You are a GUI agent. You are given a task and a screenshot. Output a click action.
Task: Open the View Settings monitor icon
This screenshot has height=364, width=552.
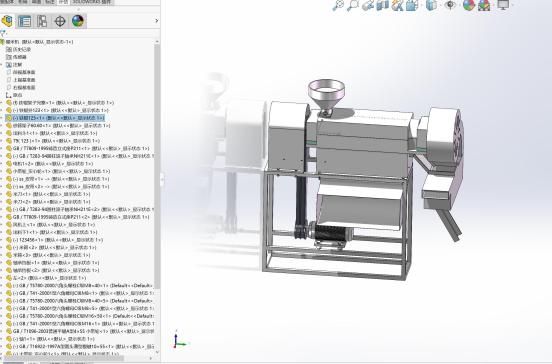[503, 5]
